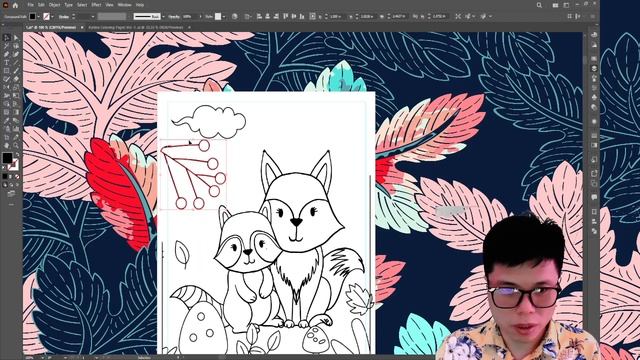Switch to the second document tab
Image resolution: width=640 pixels, height=360 pixels.
coord(136,27)
